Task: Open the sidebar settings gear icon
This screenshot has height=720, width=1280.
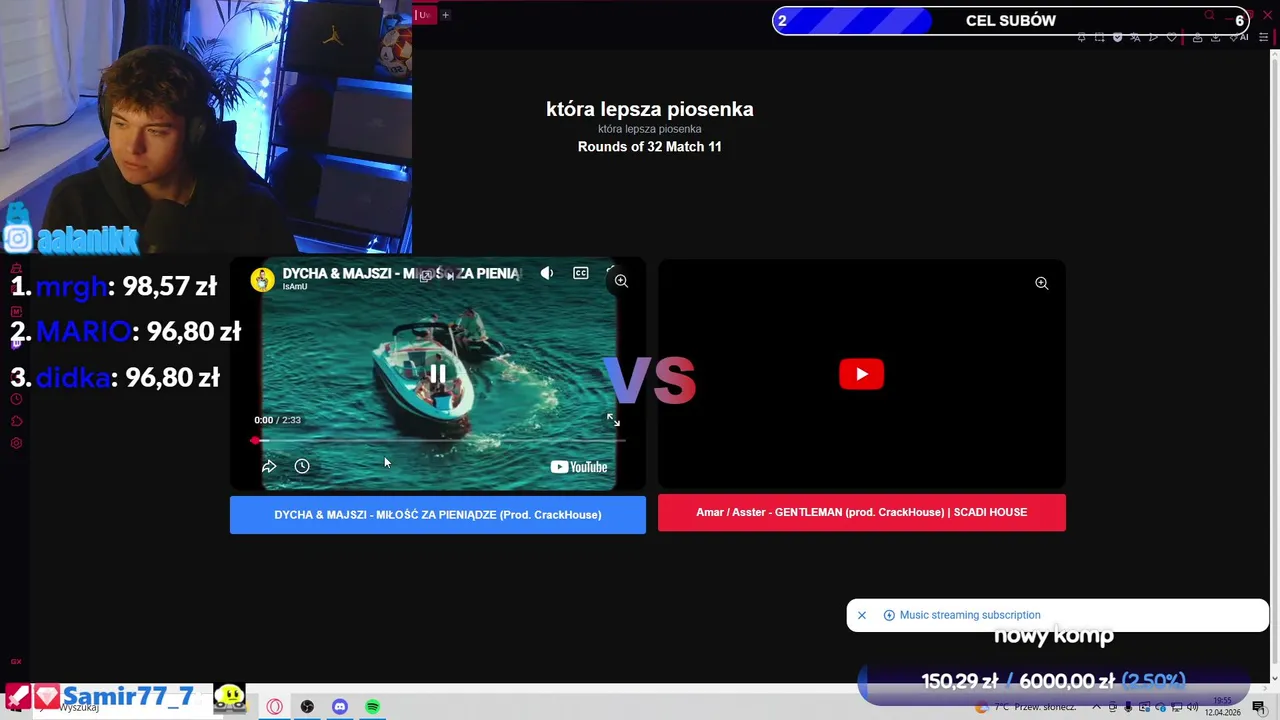Action: click(x=16, y=443)
